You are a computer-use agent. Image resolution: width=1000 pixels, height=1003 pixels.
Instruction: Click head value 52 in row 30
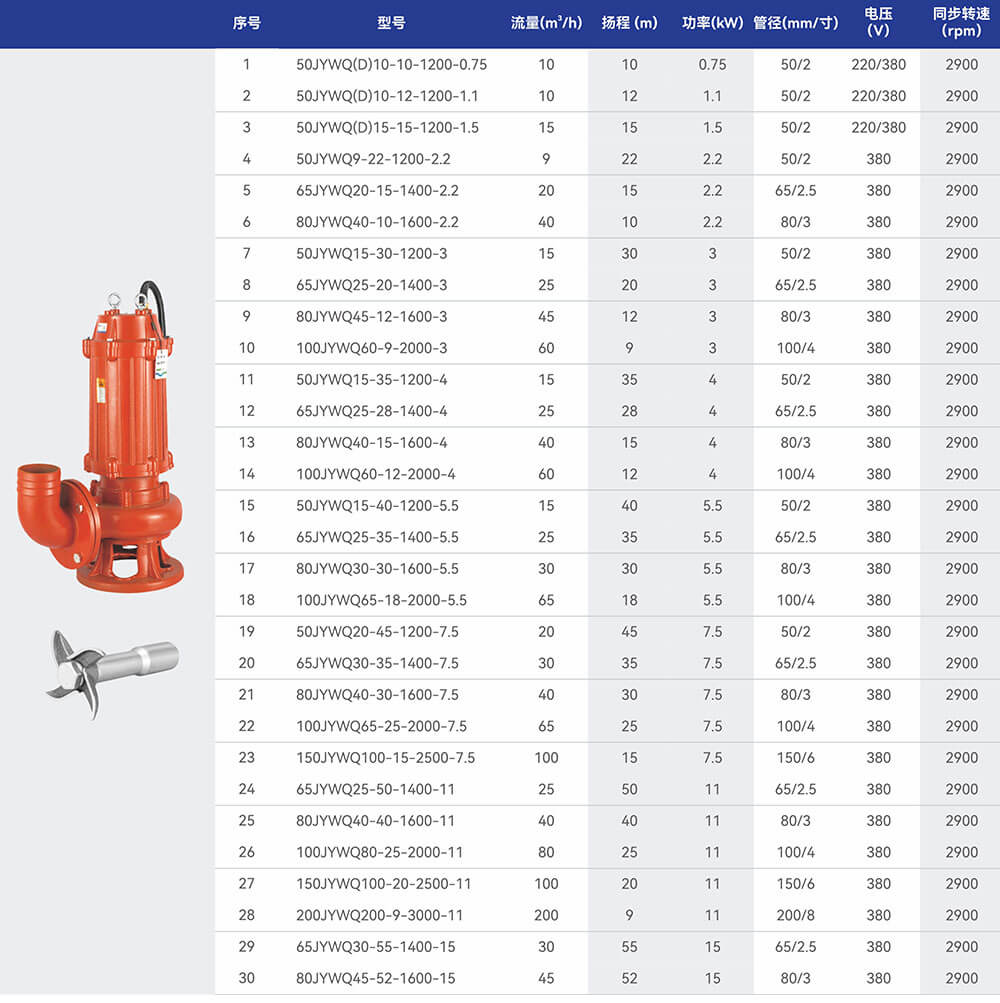630,978
